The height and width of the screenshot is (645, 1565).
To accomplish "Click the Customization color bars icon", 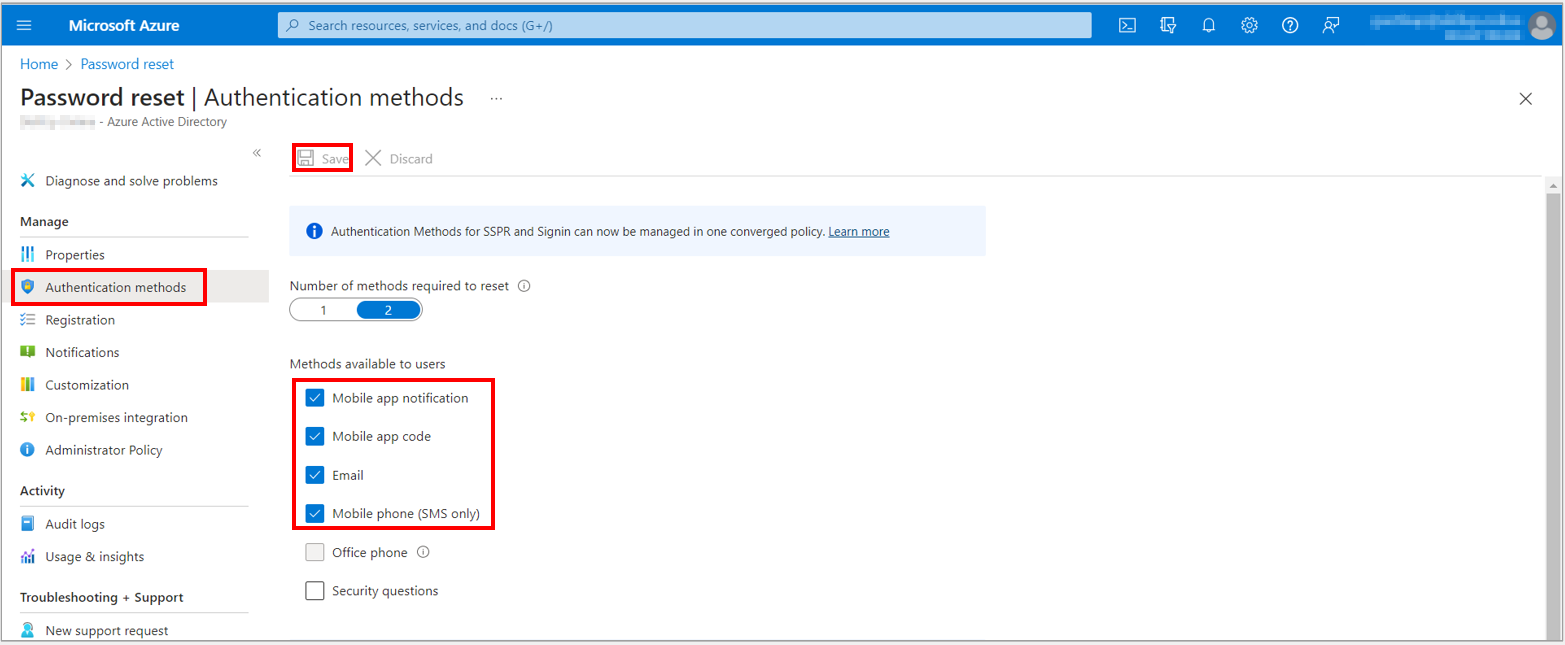I will [x=28, y=385].
